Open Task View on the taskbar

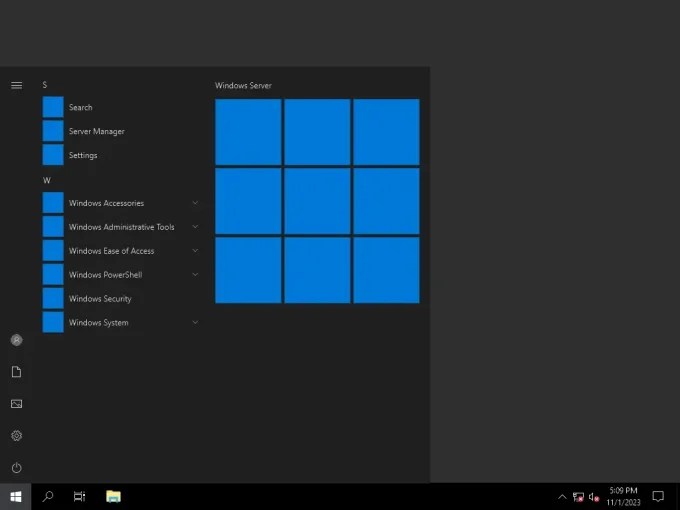[80, 497]
